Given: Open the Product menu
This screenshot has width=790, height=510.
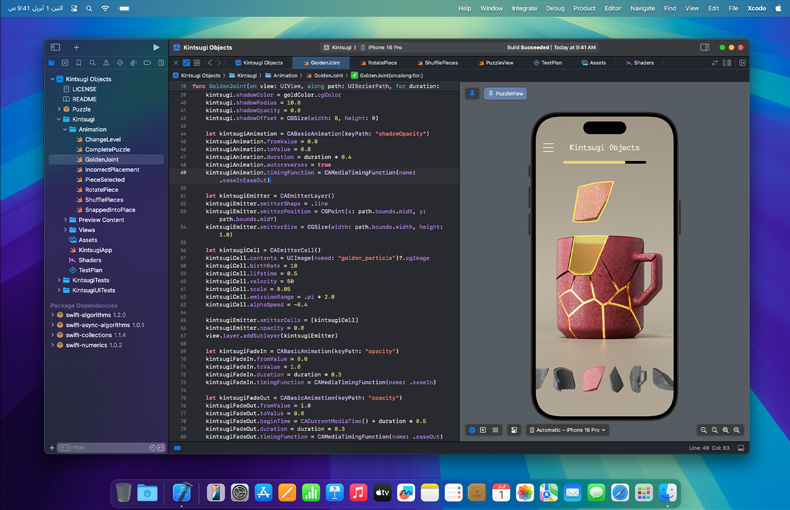Looking at the screenshot, I should (584, 8).
